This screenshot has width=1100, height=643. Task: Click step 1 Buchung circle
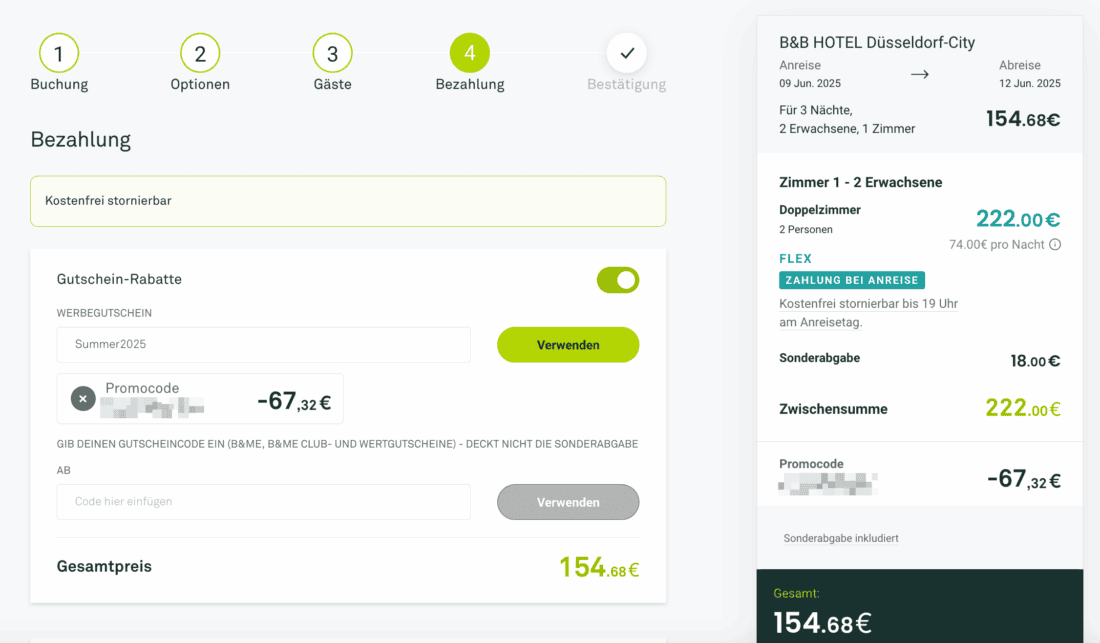[x=59, y=54]
